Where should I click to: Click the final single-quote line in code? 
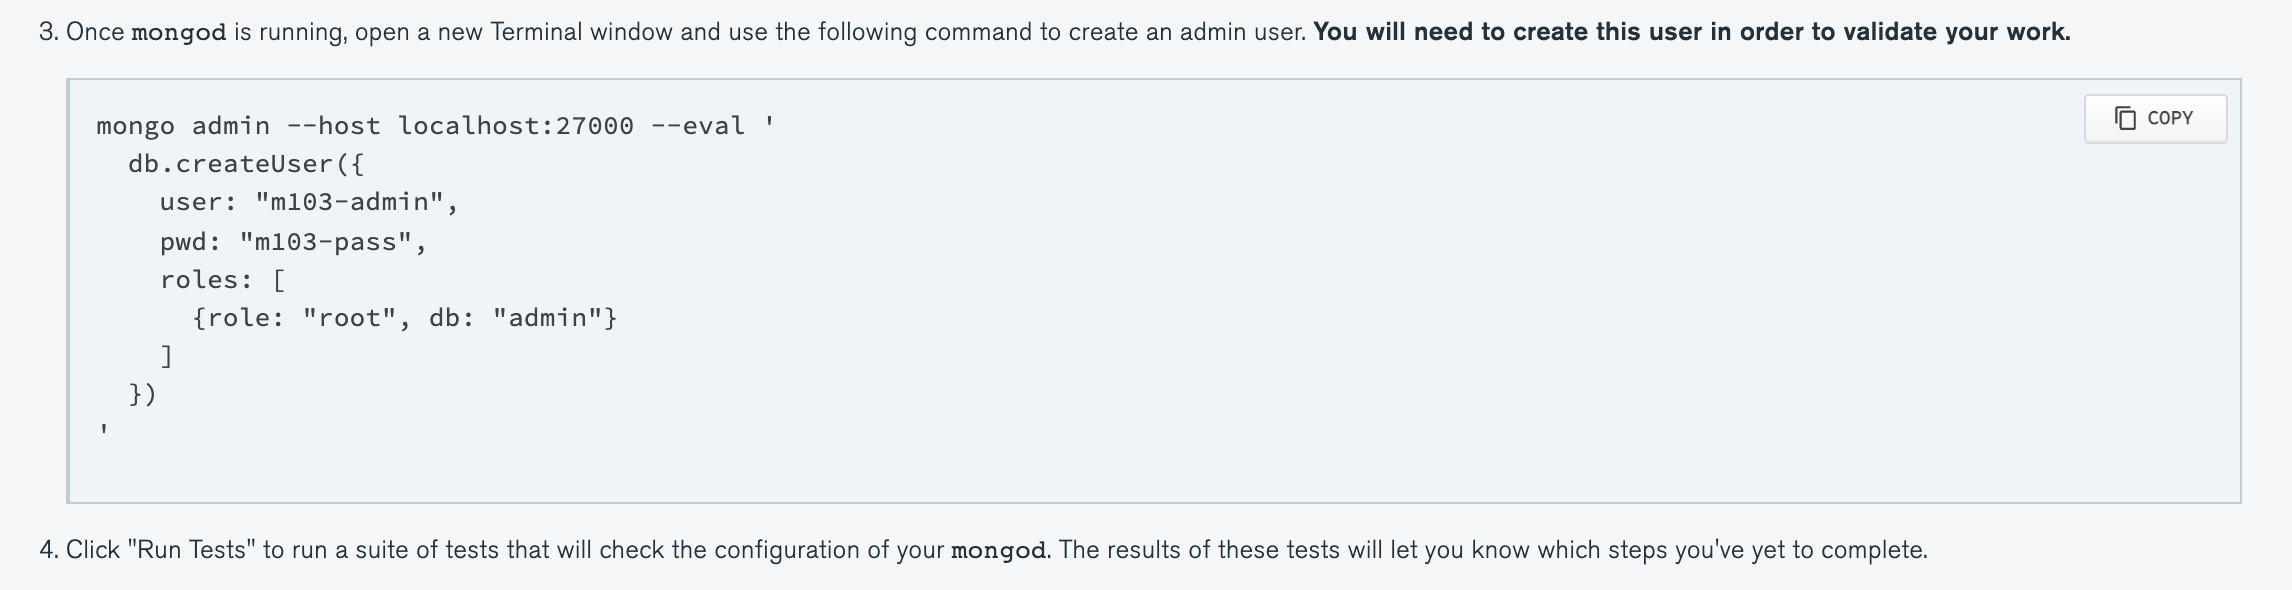(x=103, y=432)
